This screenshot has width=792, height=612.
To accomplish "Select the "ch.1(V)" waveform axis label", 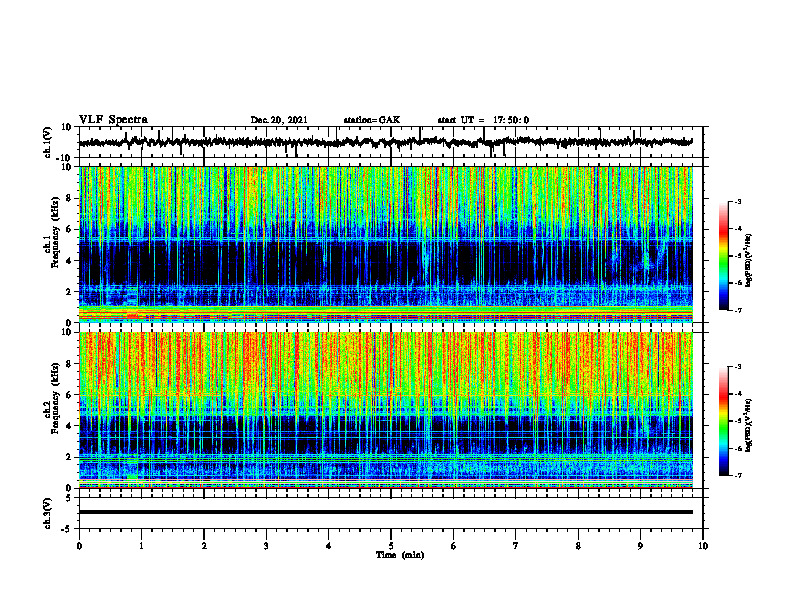I will pyautogui.click(x=47, y=142).
